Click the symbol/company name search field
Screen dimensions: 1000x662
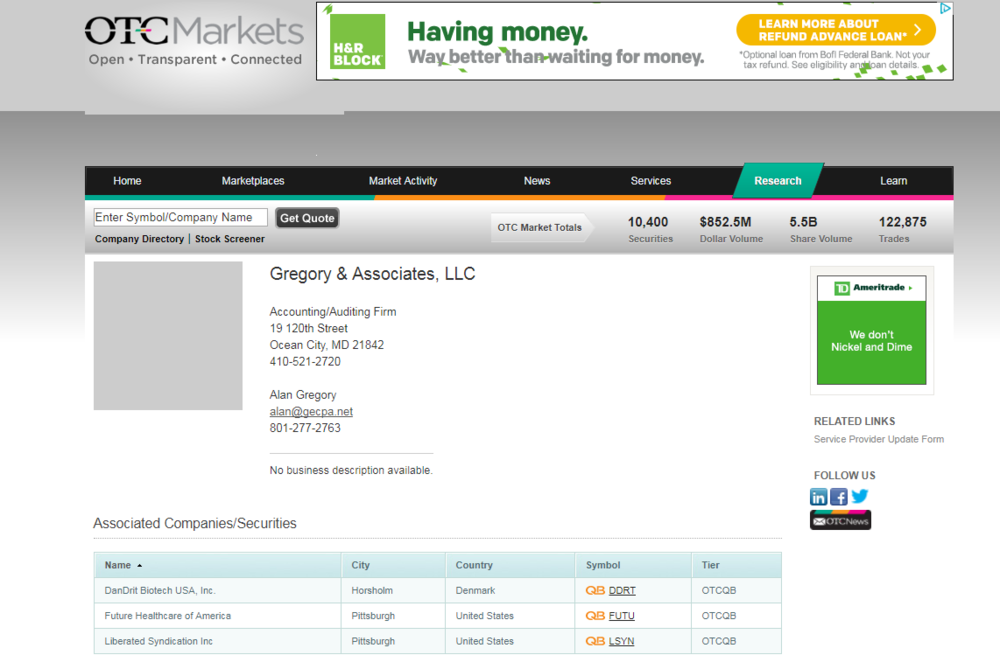click(180, 217)
